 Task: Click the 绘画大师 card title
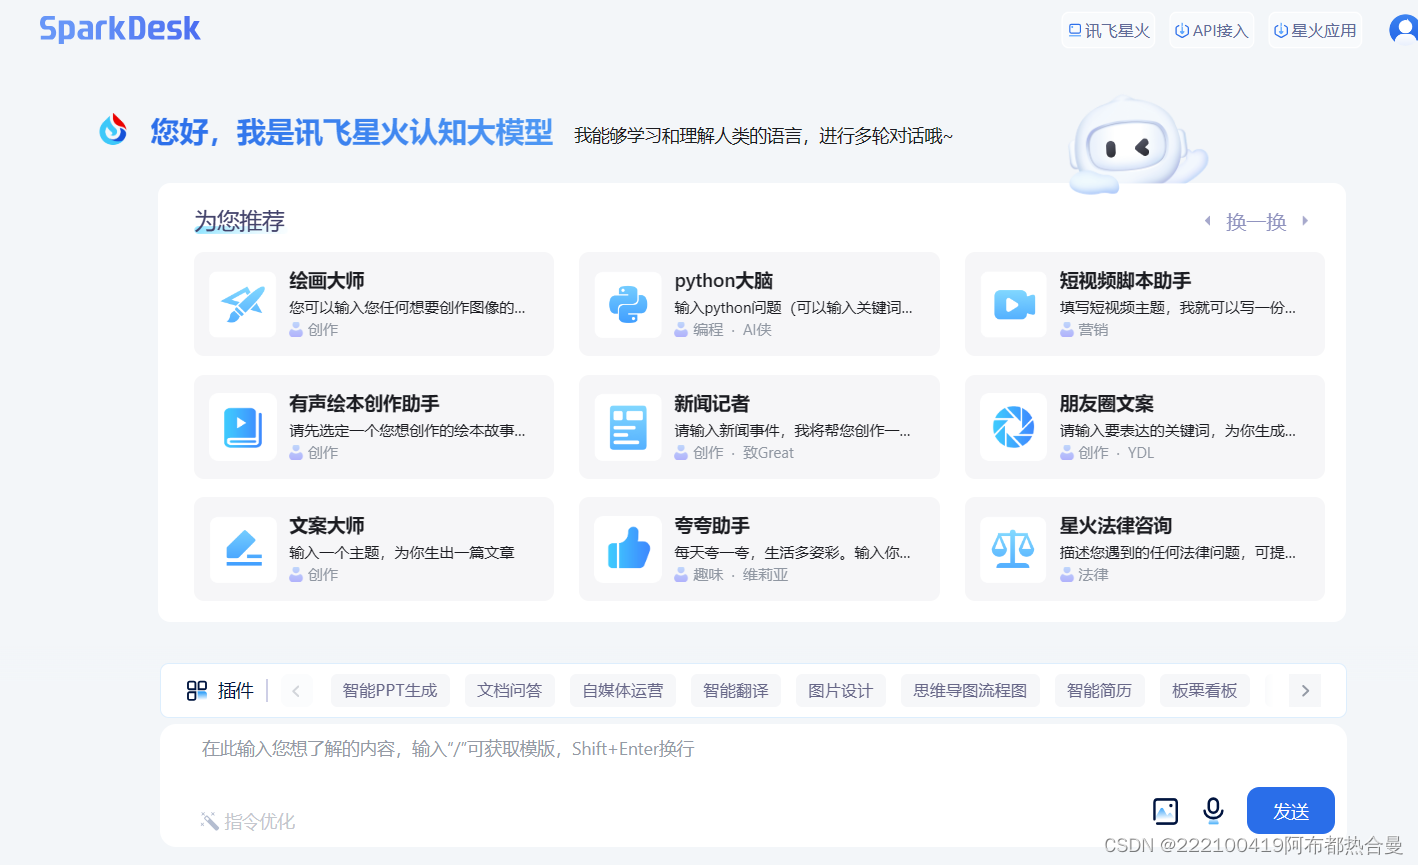point(327,281)
